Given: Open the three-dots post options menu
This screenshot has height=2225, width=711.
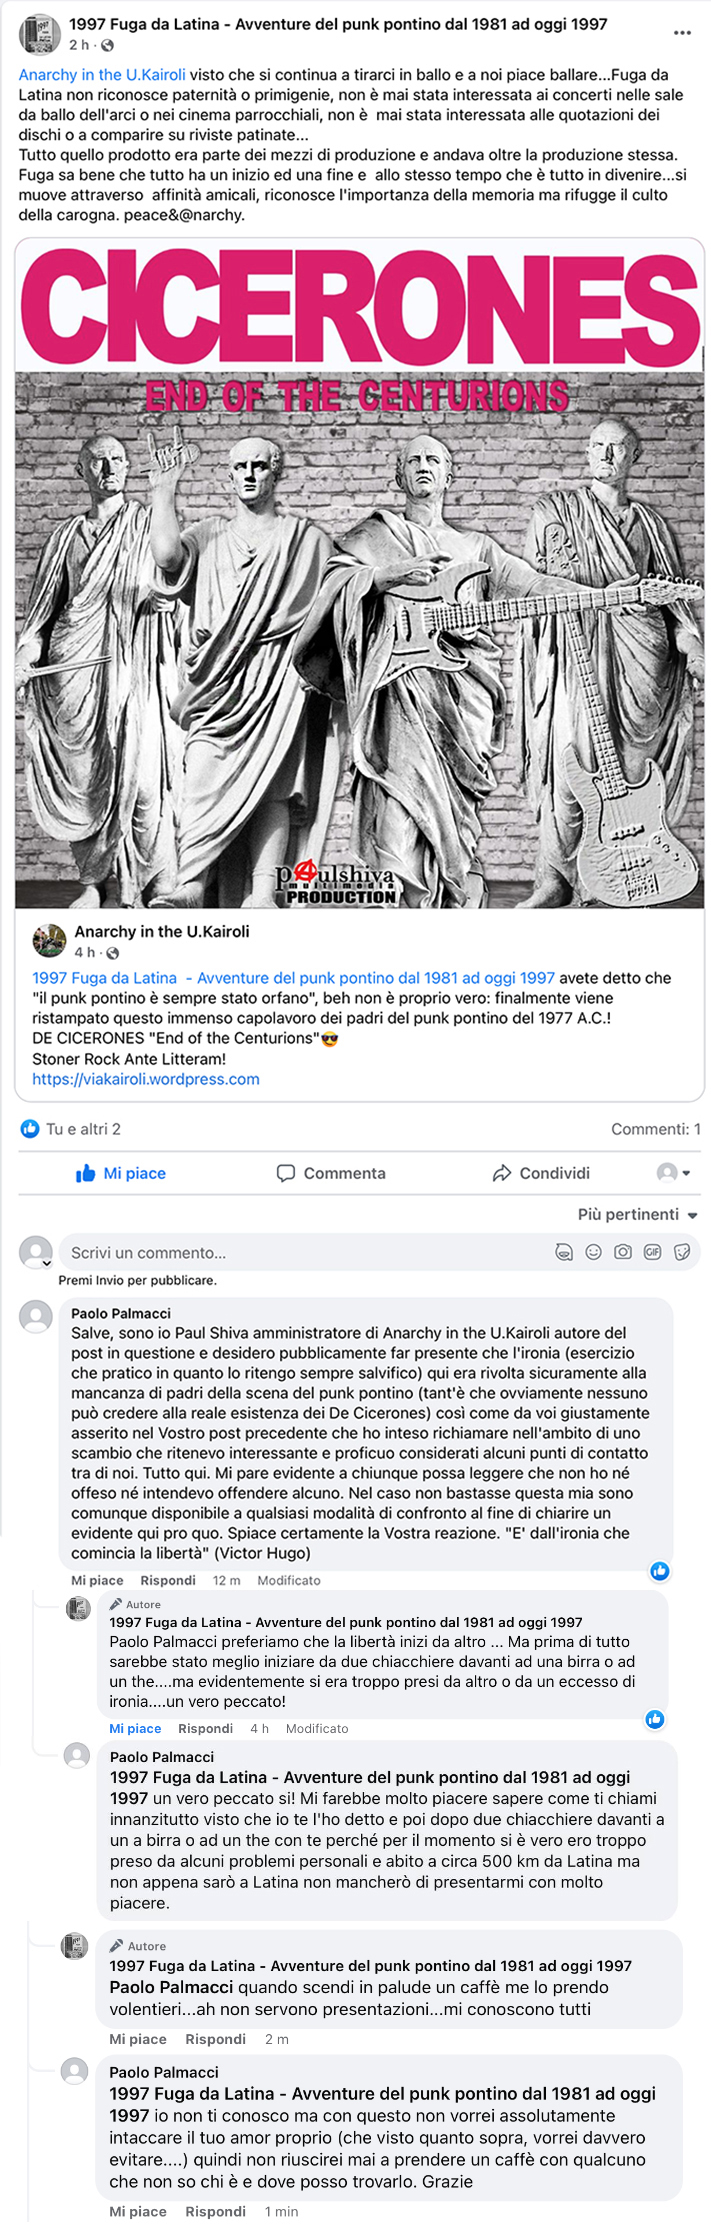Looking at the screenshot, I should pos(682,33).
